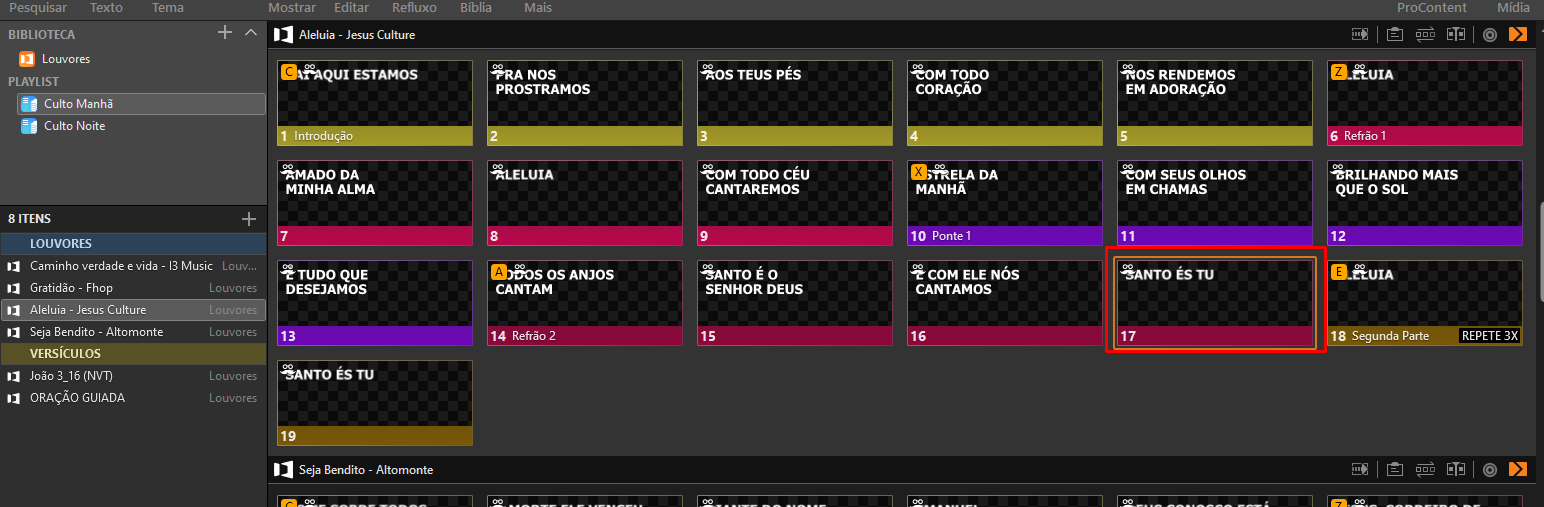The height and width of the screenshot is (507, 1544).
Task: Click hotkey badge Z on Refrão 1 slide
Action: [1339, 72]
